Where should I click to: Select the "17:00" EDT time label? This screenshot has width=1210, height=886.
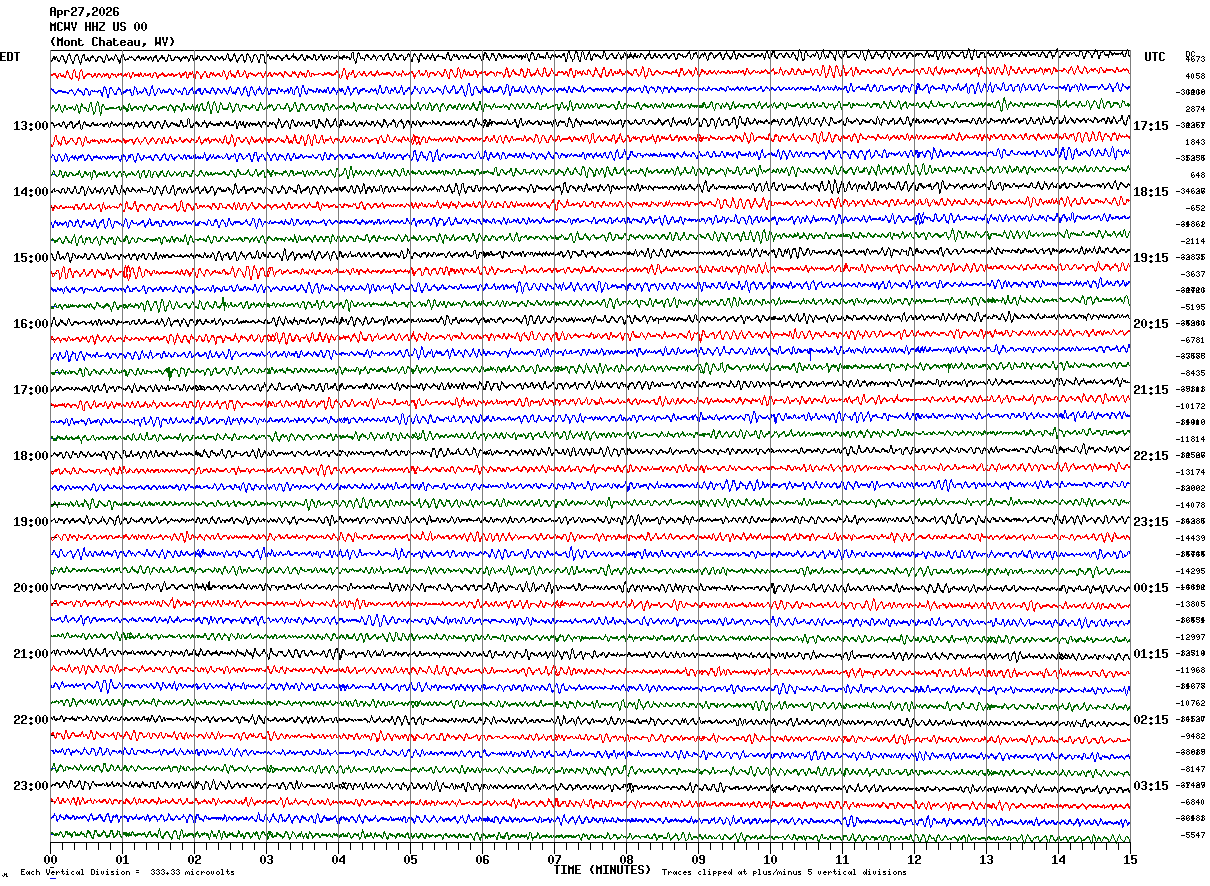[x=31, y=390]
